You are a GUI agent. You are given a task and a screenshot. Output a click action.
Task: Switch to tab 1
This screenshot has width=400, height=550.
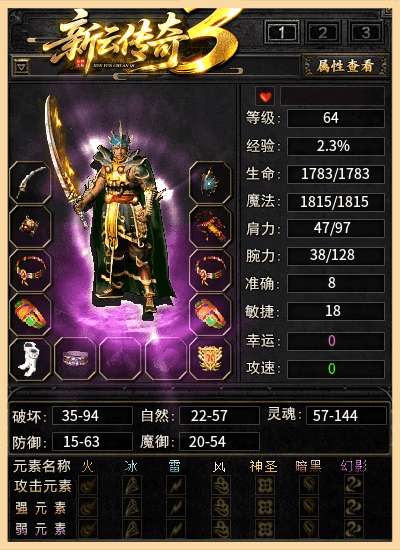(282, 33)
